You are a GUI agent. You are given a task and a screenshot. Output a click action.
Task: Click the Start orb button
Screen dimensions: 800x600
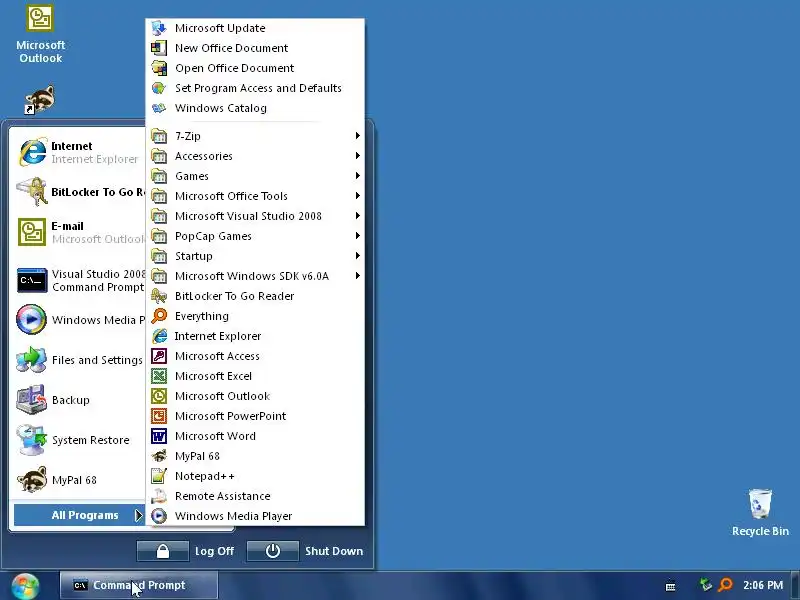(x=25, y=586)
